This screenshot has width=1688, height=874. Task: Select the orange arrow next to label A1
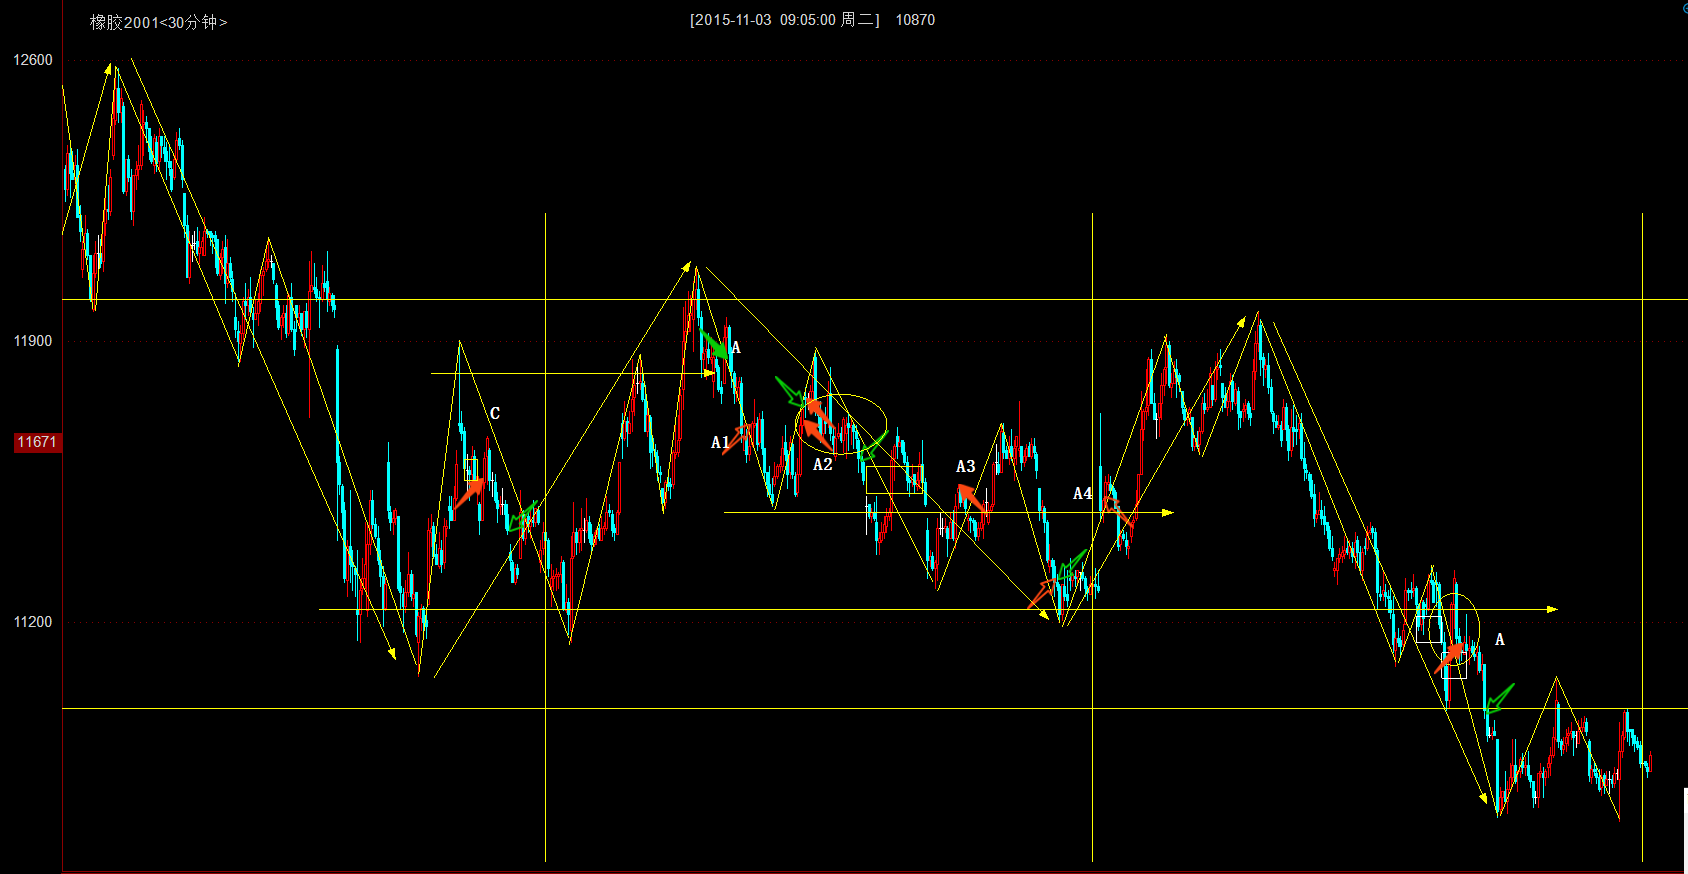738,437
